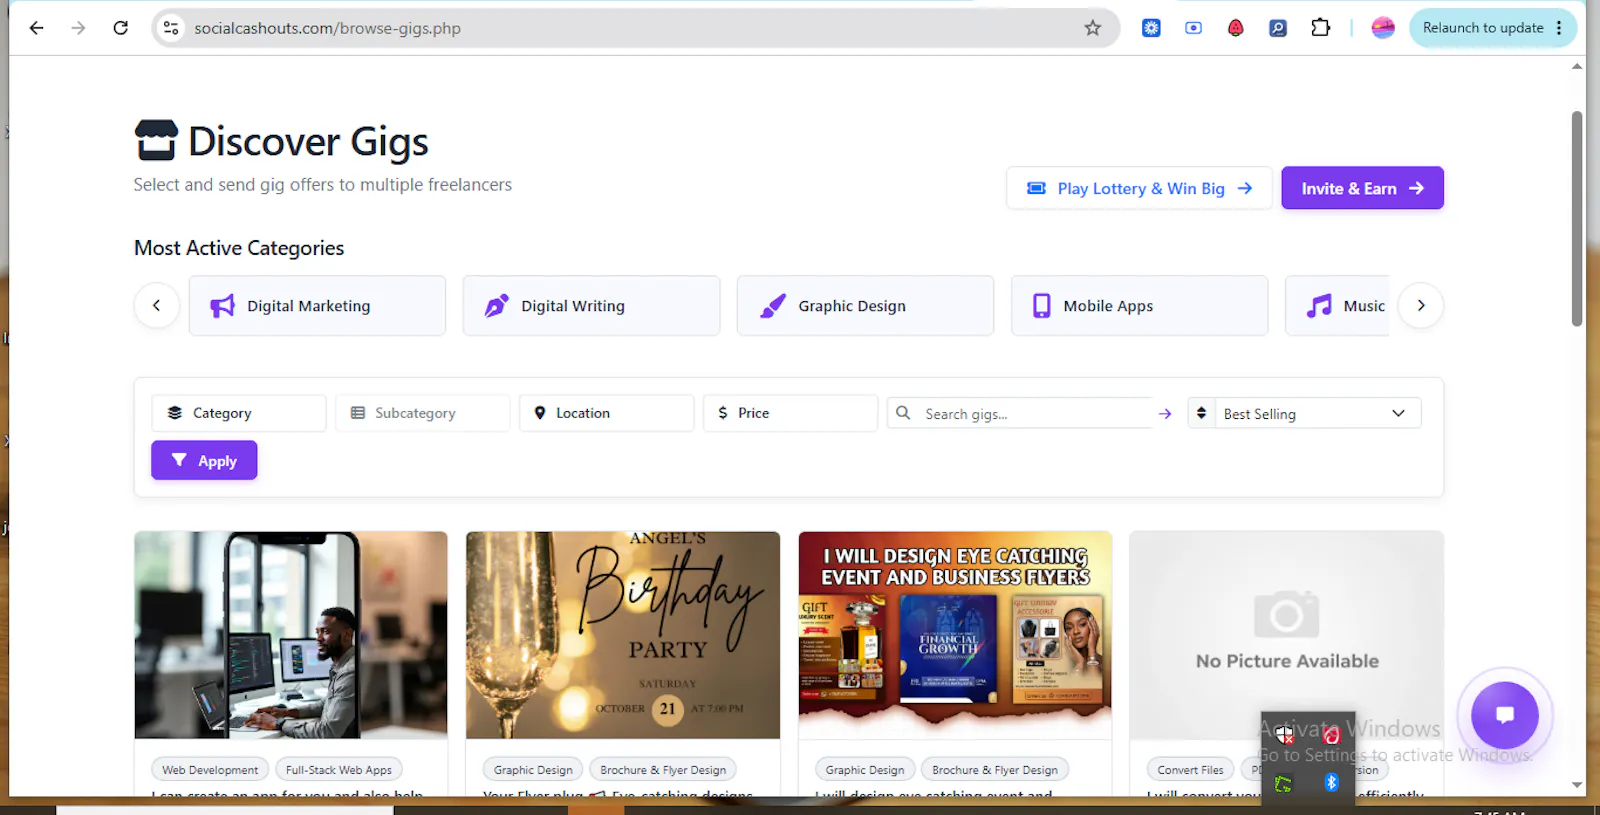
Task: Click the page vertical scrollbar thumb
Action: pyautogui.click(x=1577, y=218)
